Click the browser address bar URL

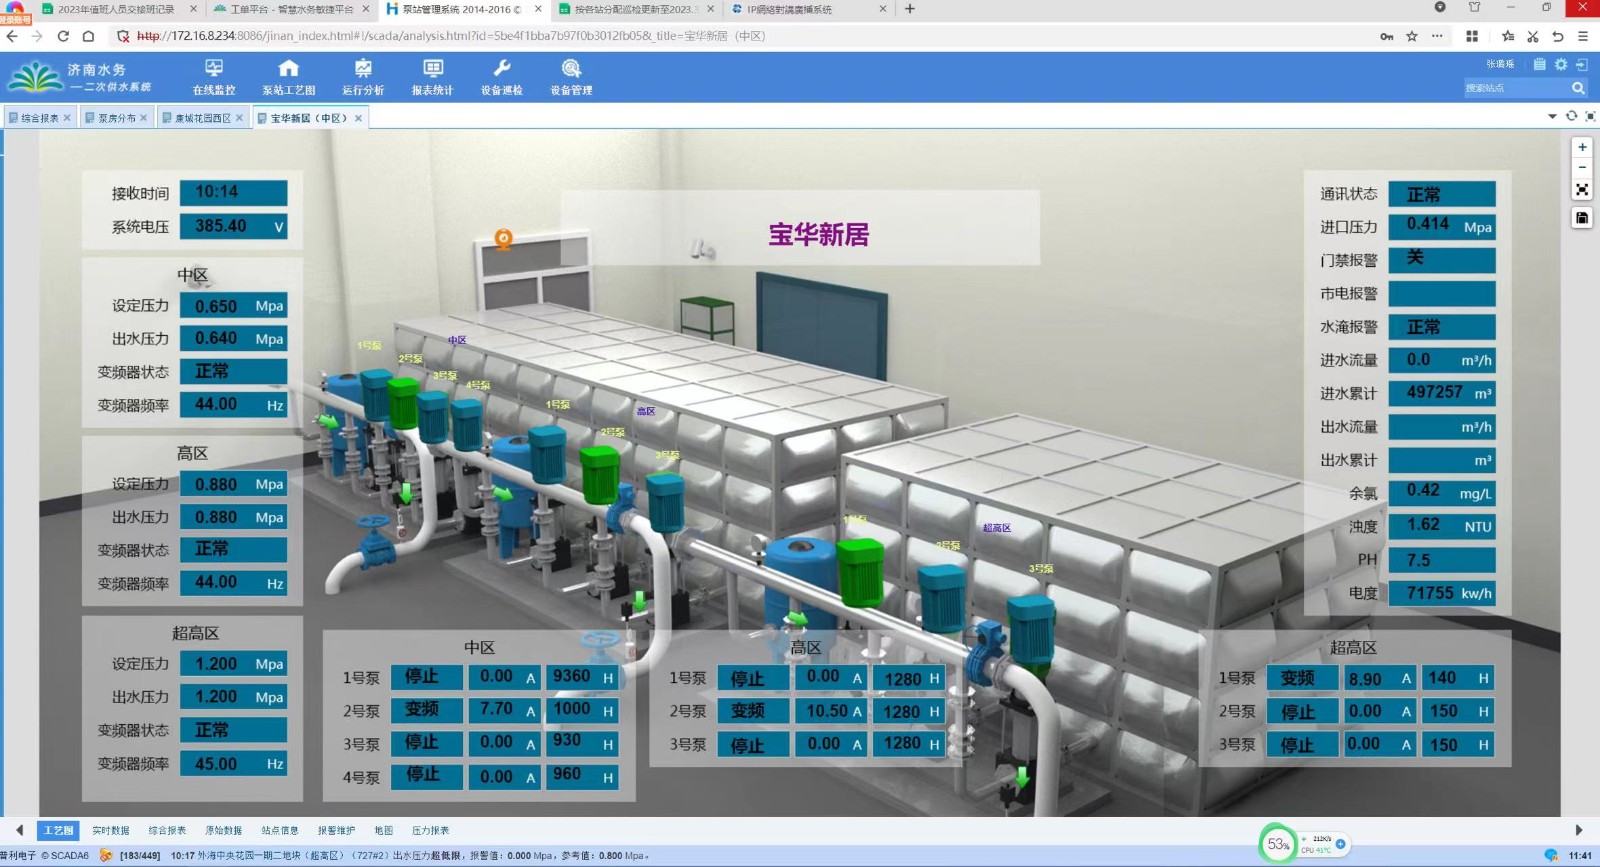[x=450, y=36]
